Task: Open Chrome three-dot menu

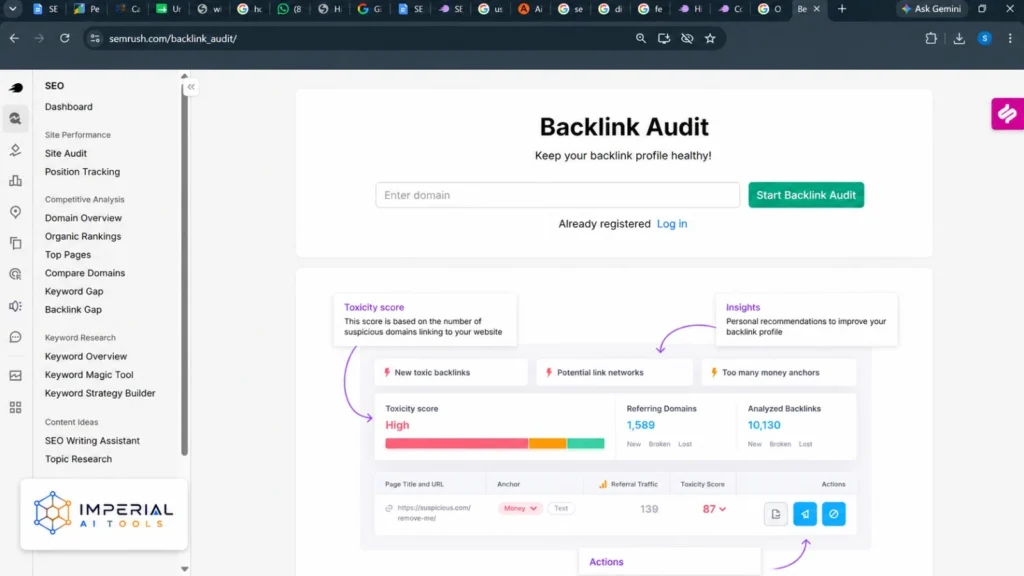Action: 1010,39
